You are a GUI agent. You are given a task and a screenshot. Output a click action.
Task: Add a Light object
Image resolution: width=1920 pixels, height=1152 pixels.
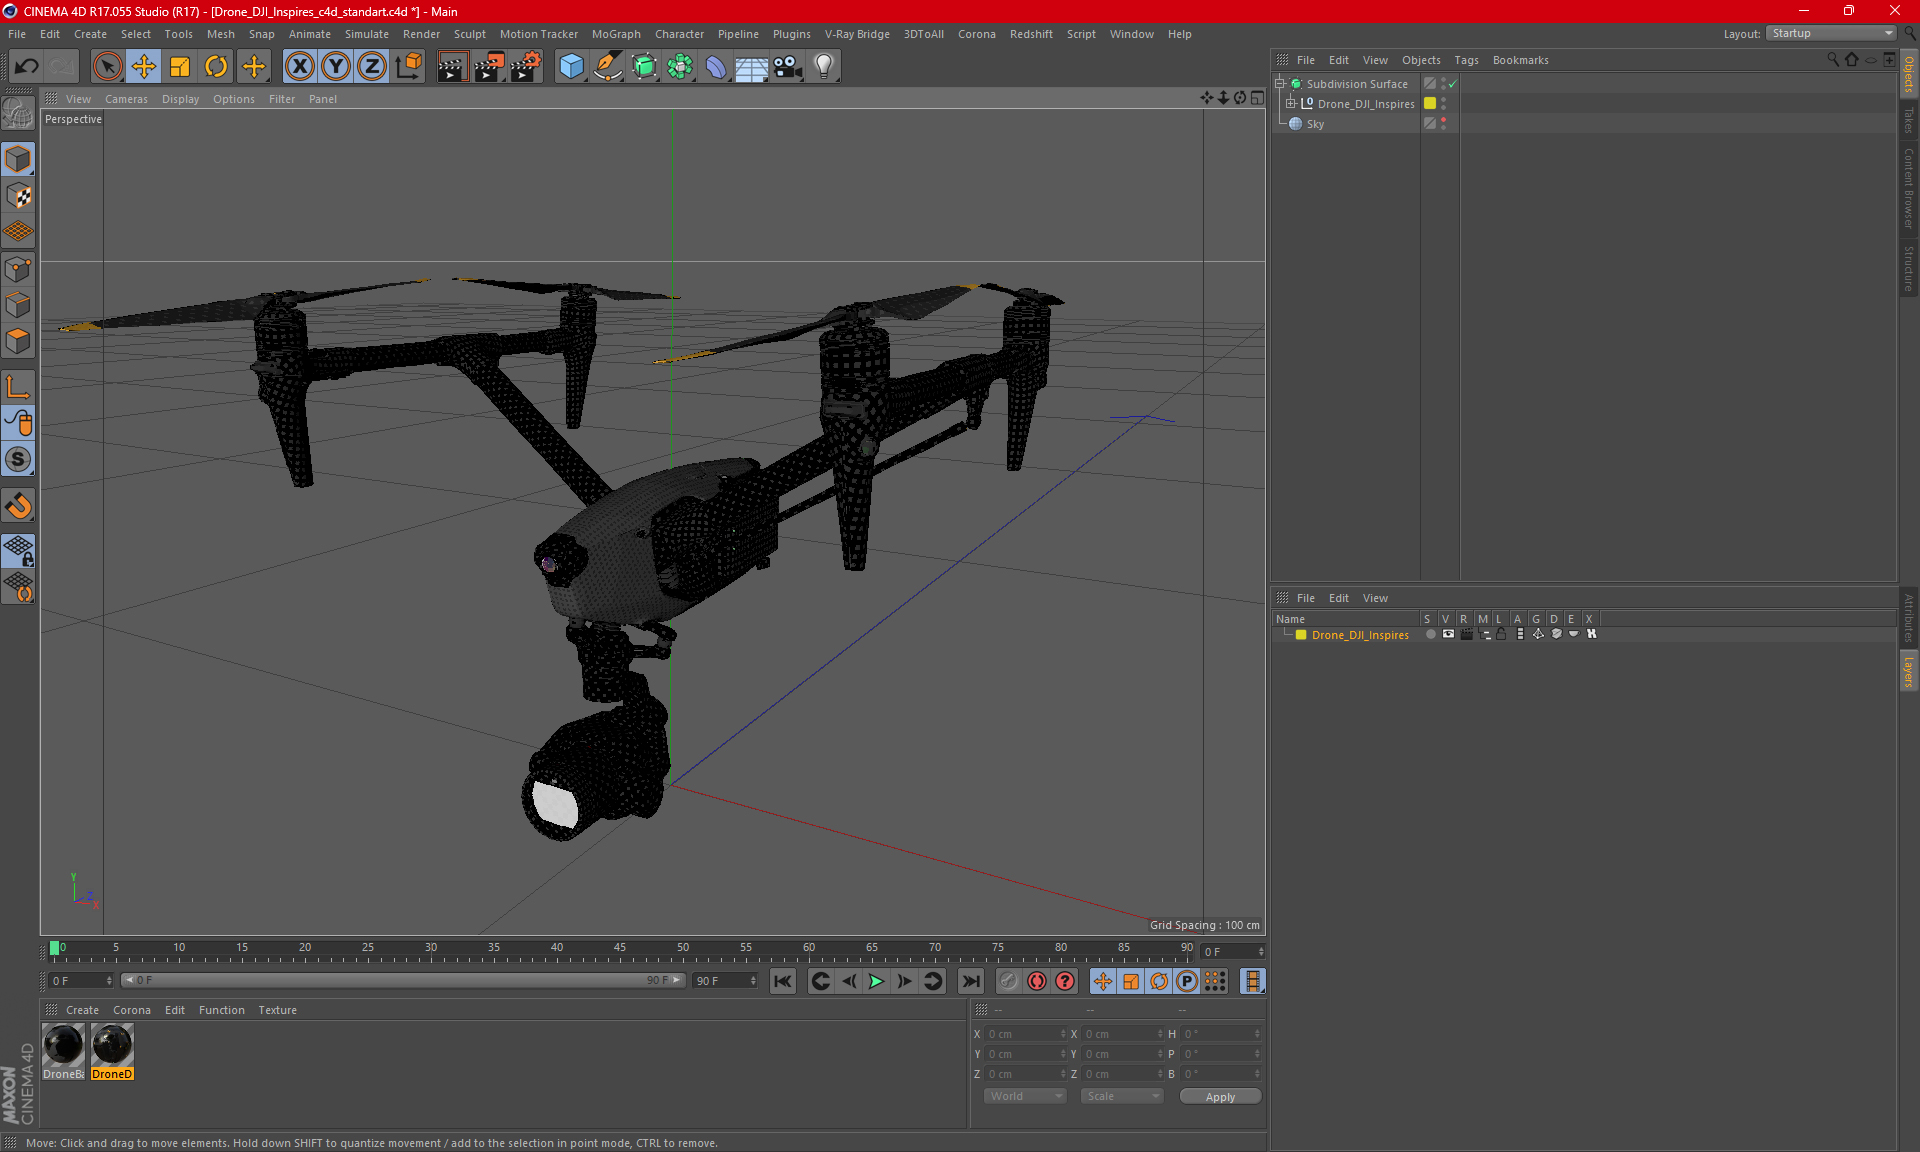tap(824, 66)
